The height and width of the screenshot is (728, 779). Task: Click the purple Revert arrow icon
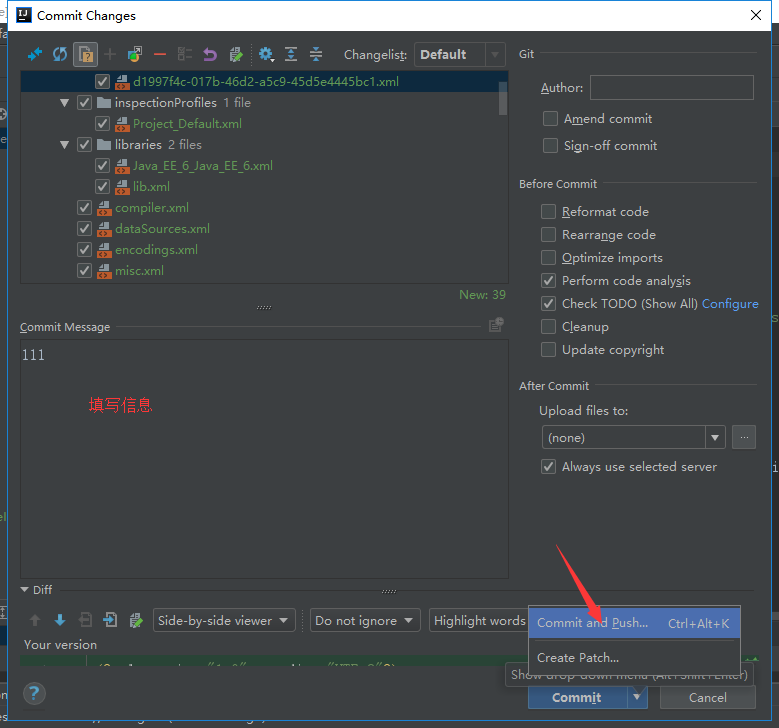[x=210, y=54]
